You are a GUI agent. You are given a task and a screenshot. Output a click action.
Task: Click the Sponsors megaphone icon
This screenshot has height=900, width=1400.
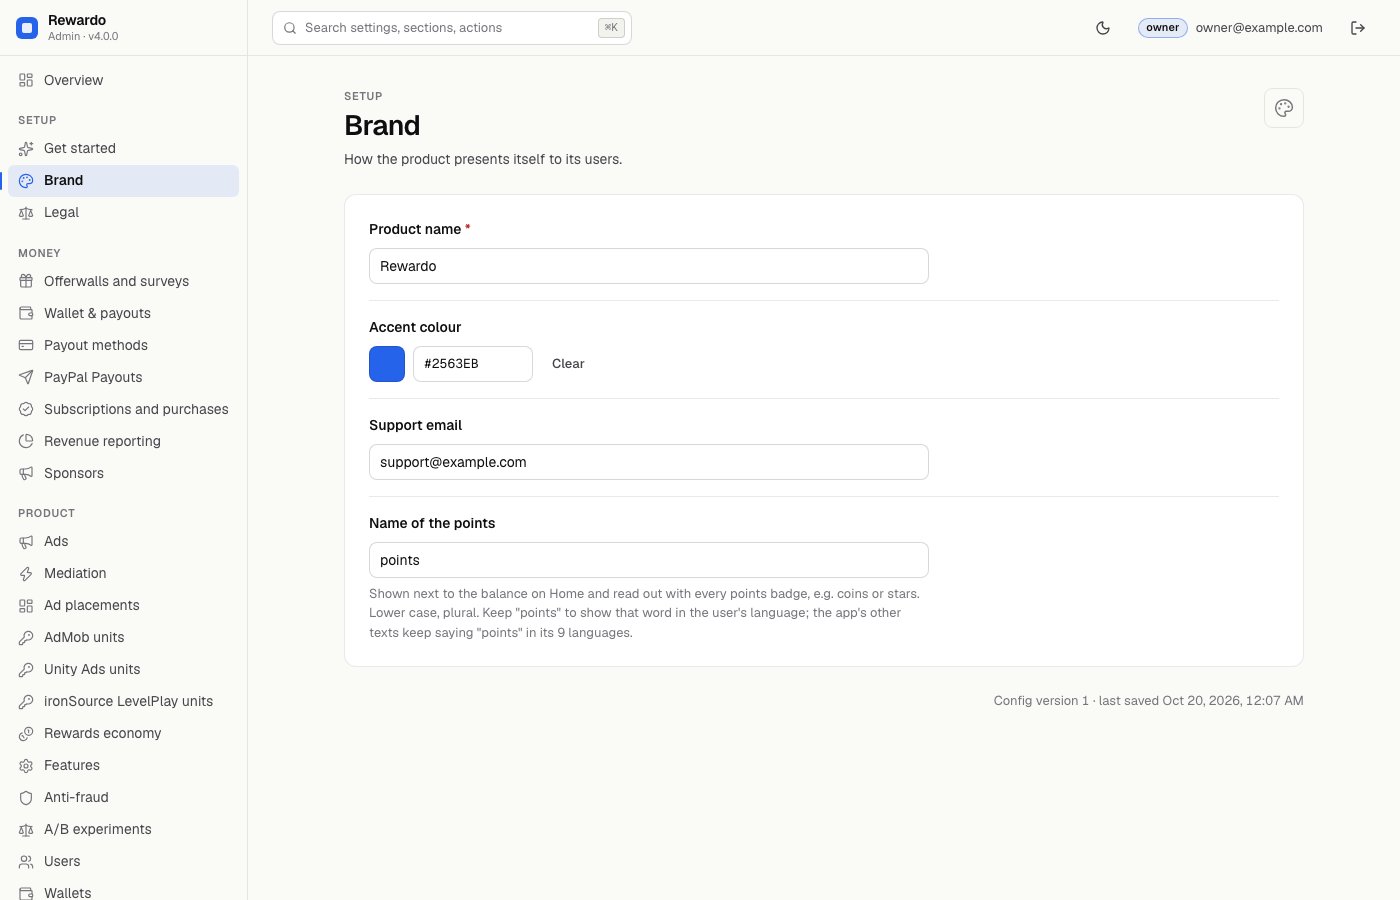click(26, 473)
